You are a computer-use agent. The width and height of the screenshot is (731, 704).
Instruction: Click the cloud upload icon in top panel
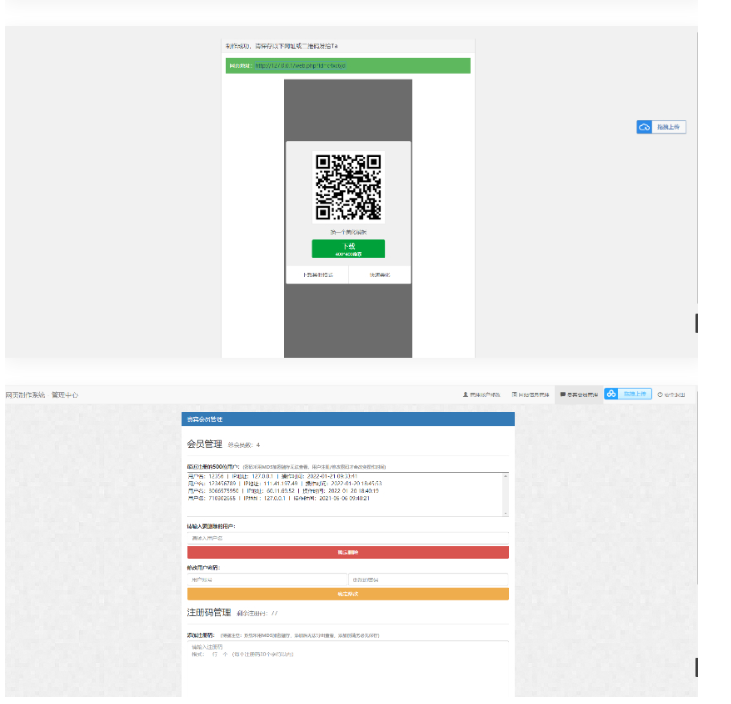pos(645,127)
